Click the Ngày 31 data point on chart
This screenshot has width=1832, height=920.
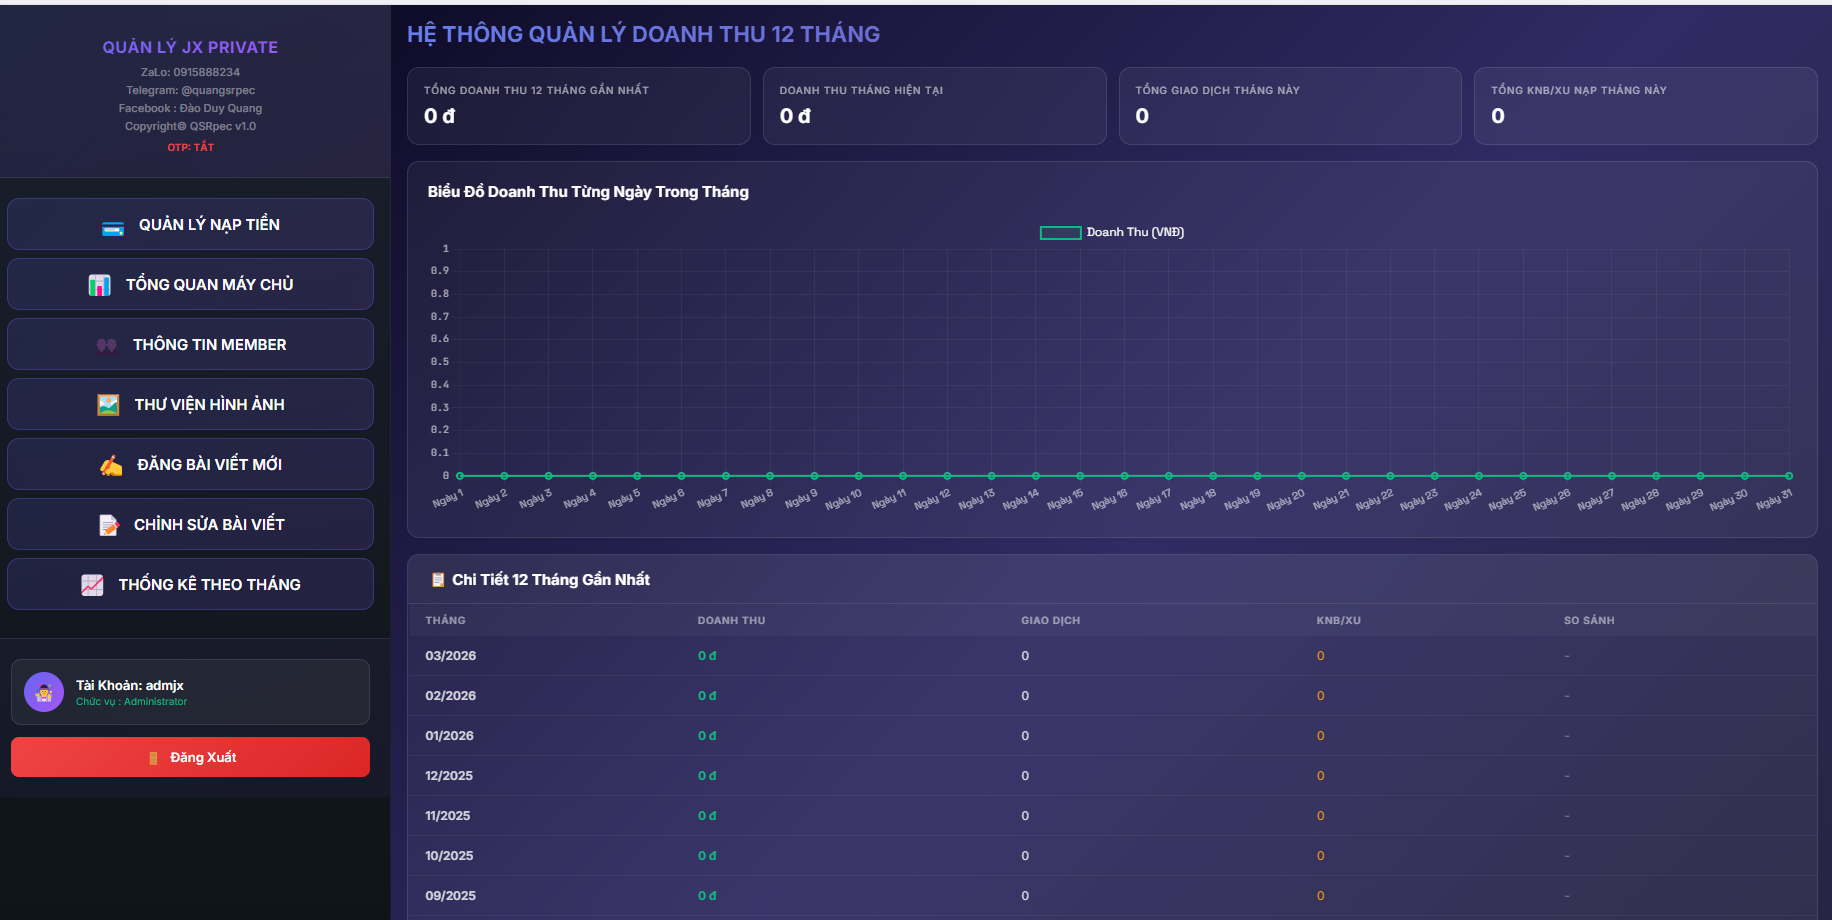click(1788, 476)
